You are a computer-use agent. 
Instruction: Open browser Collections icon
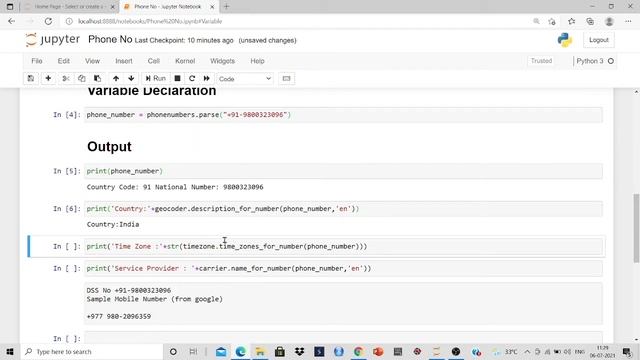[590, 21]
